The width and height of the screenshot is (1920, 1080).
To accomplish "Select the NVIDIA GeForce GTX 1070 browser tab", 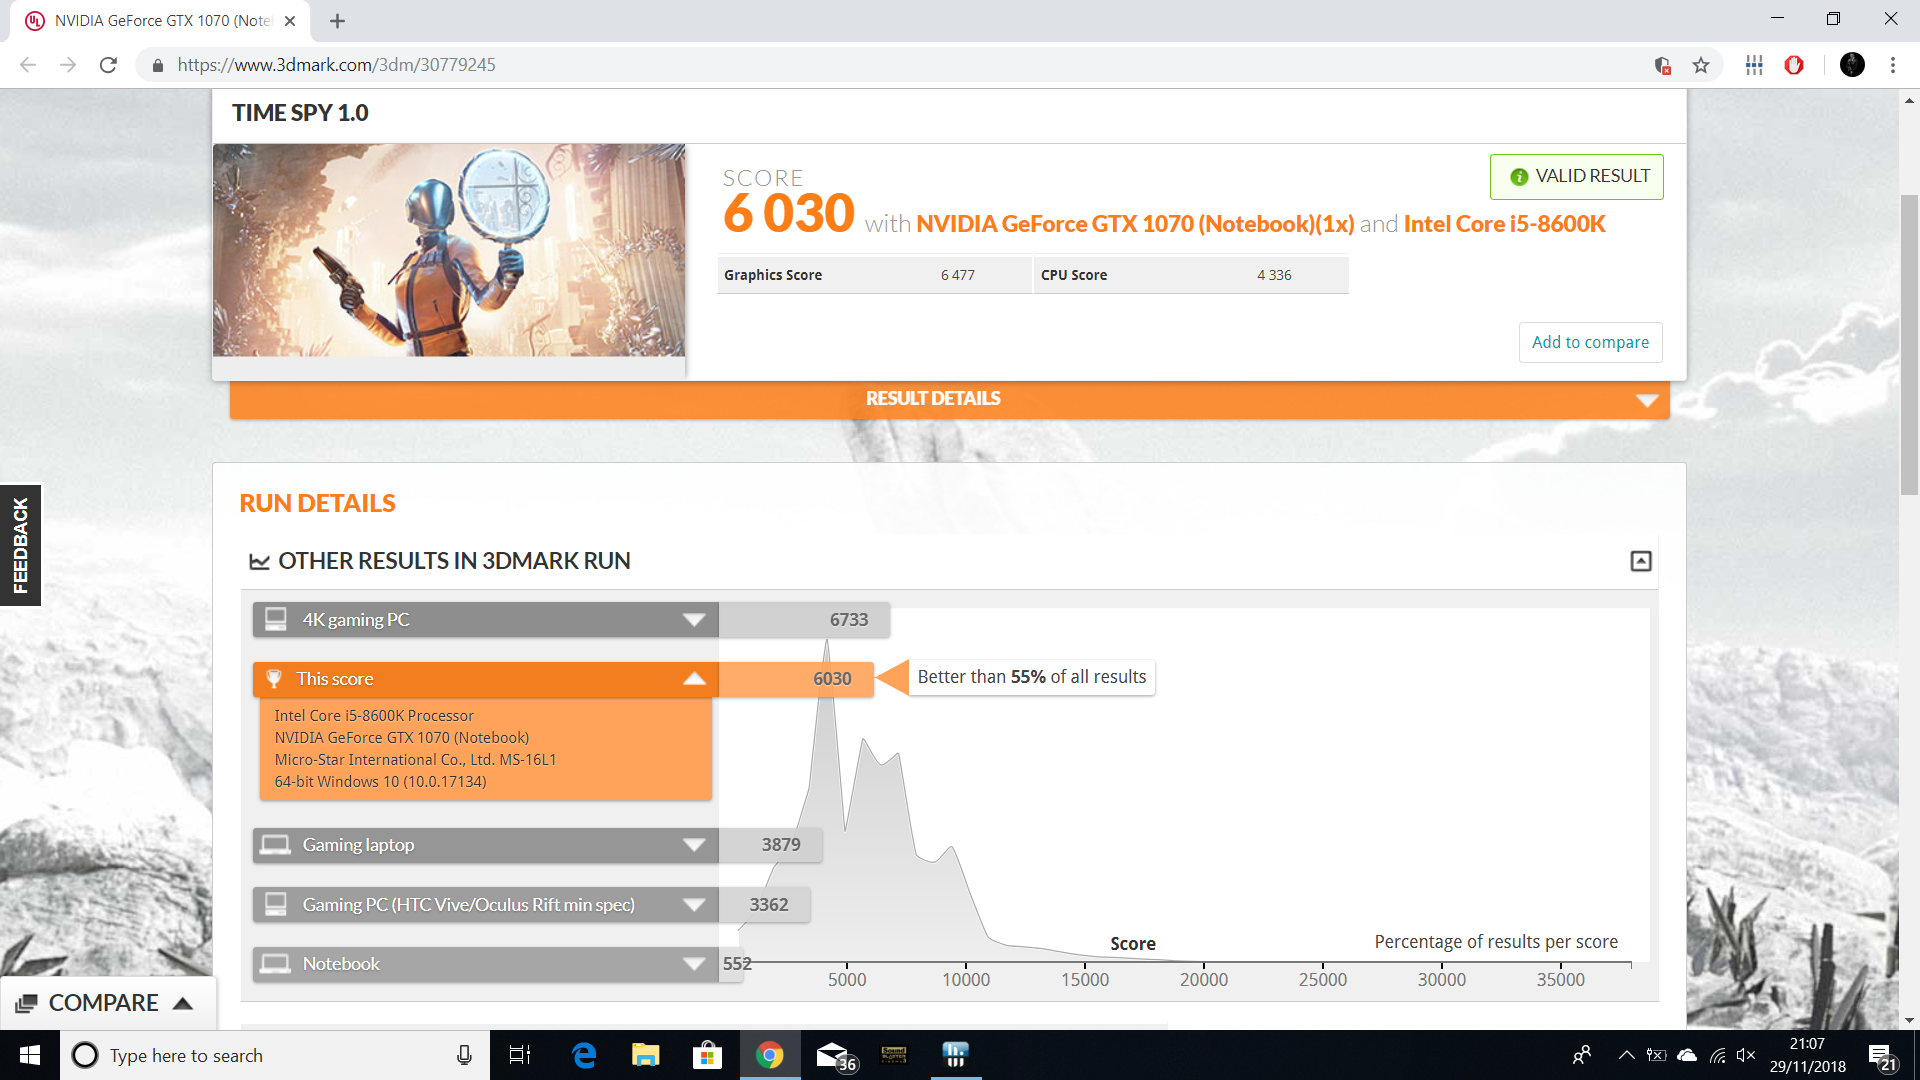I will pyautogui.click(x=160, y=21).
